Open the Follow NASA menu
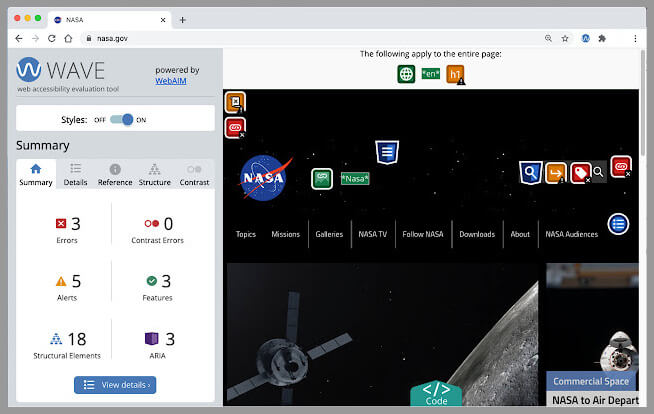654x414 pixels. [423, 234]
